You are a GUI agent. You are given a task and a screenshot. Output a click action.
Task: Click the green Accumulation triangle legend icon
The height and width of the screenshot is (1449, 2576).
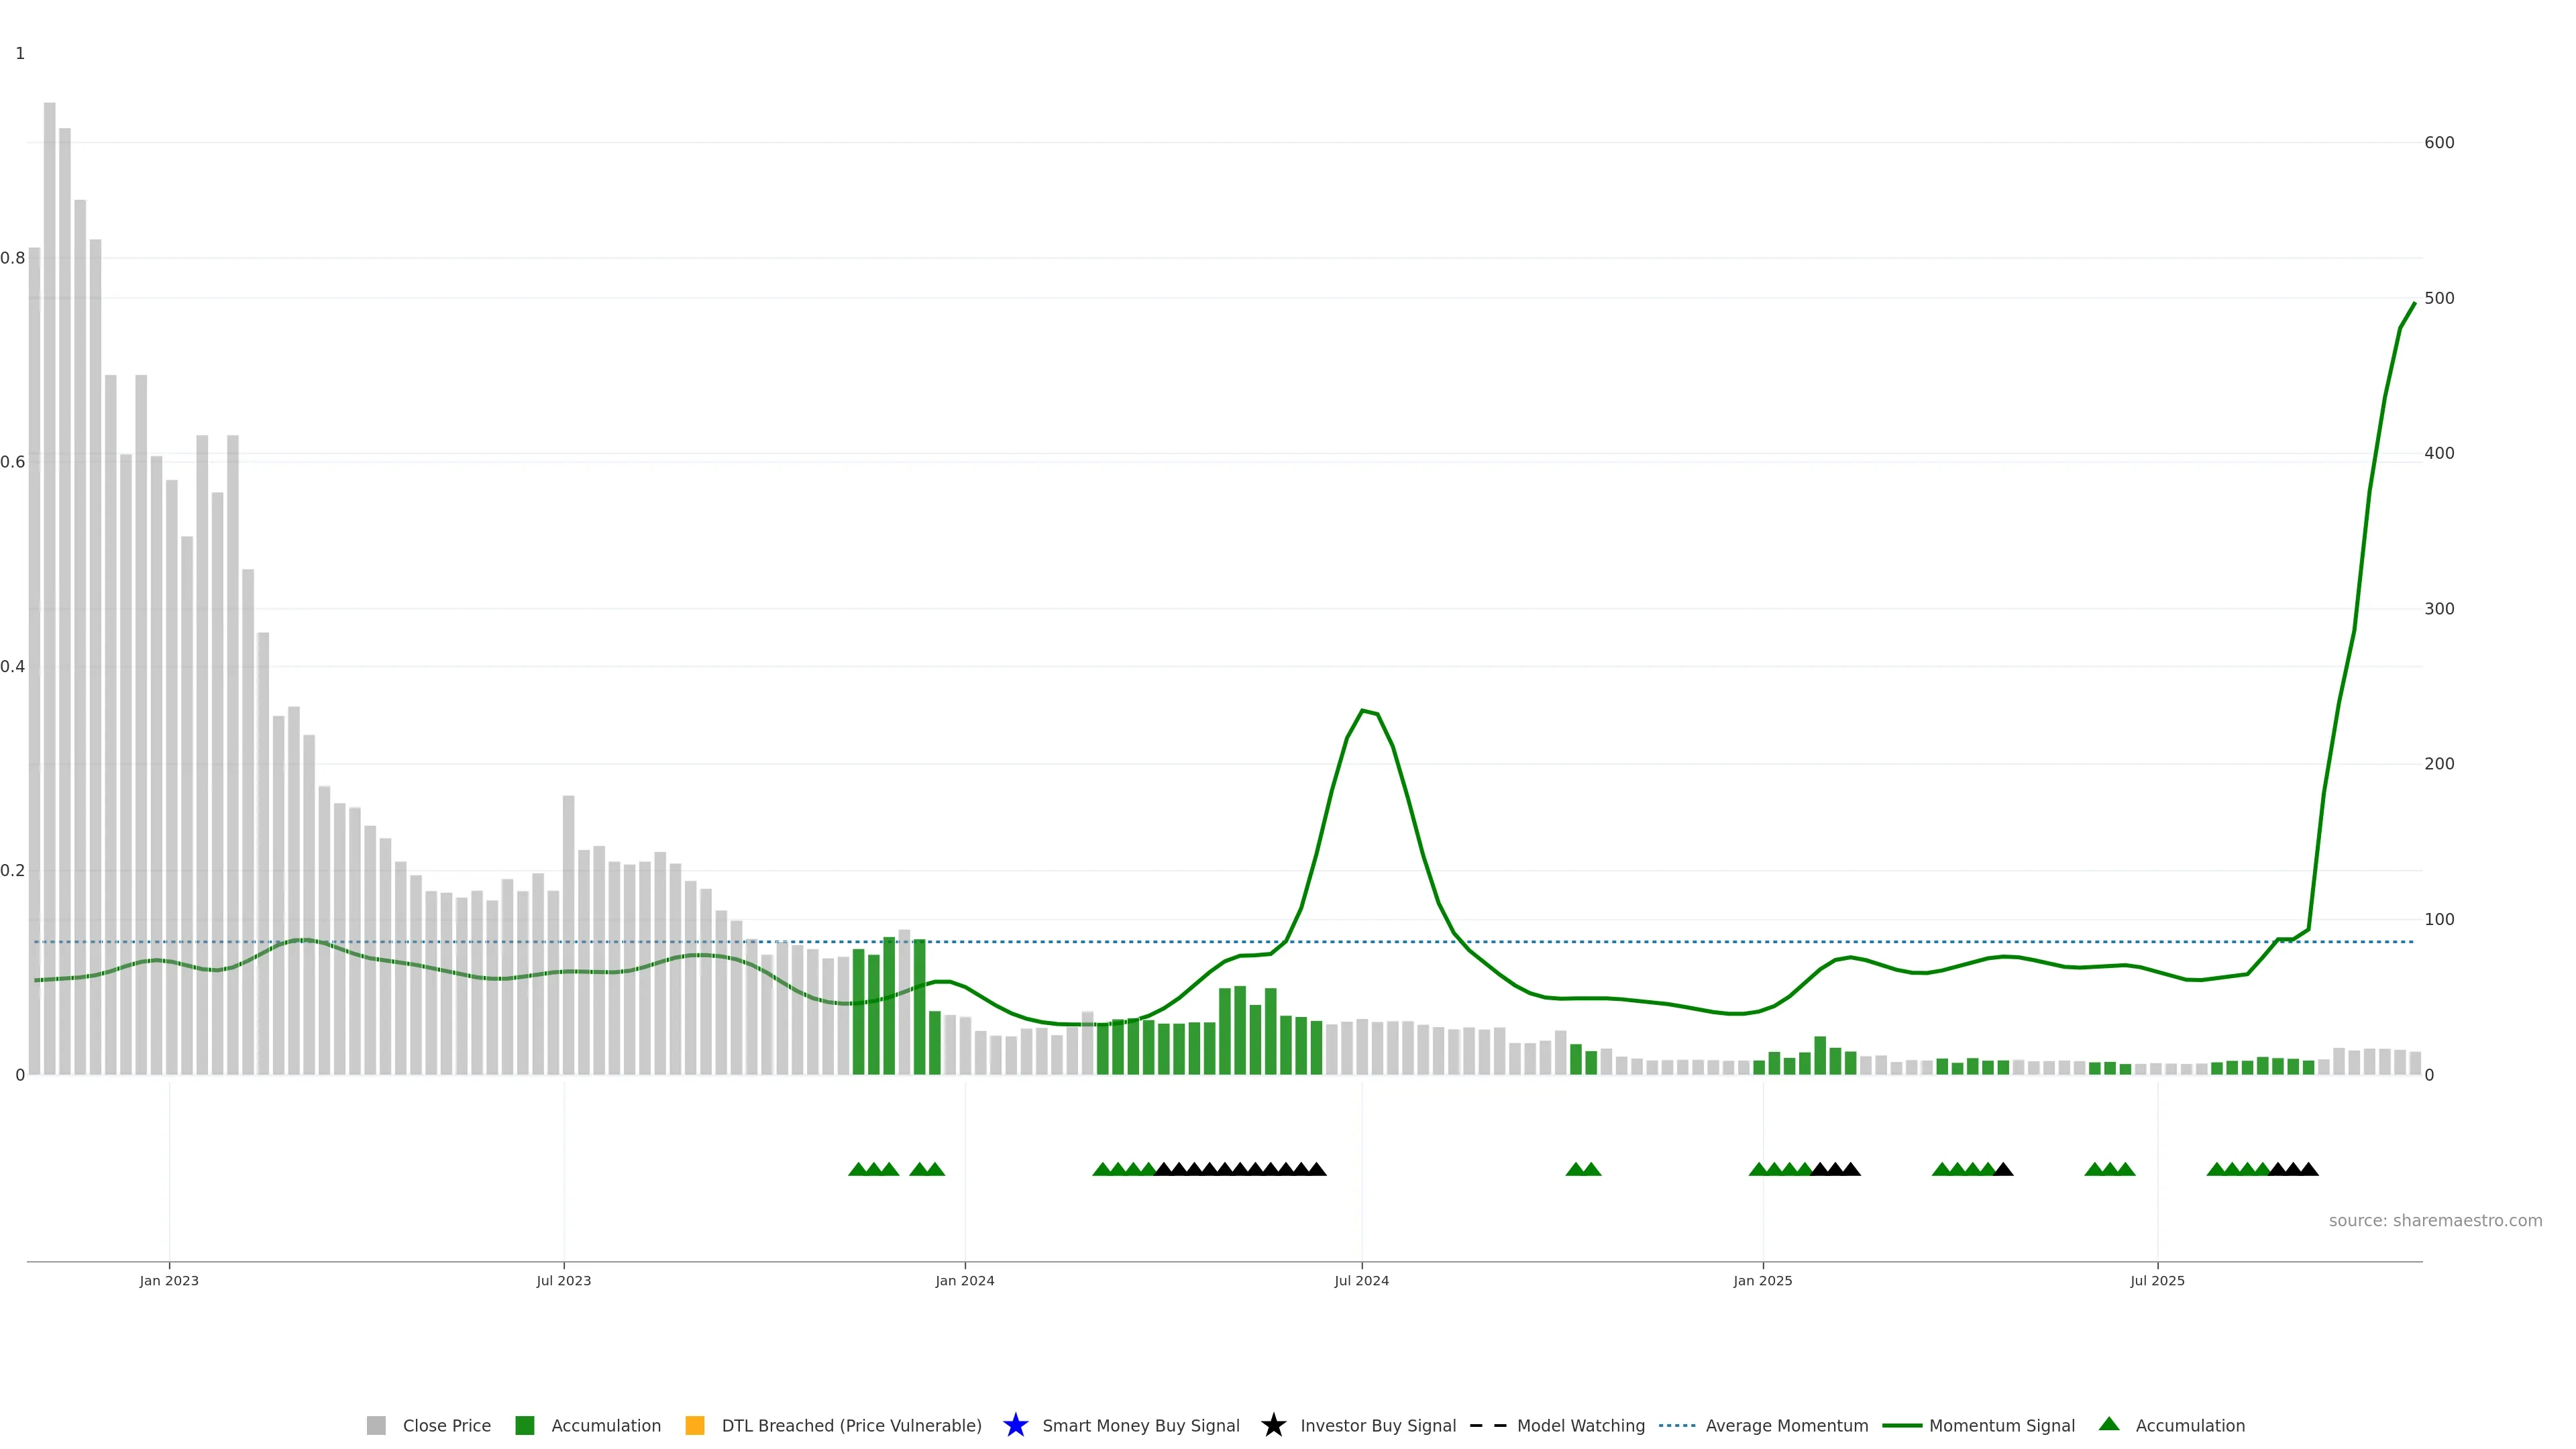2109,1424
